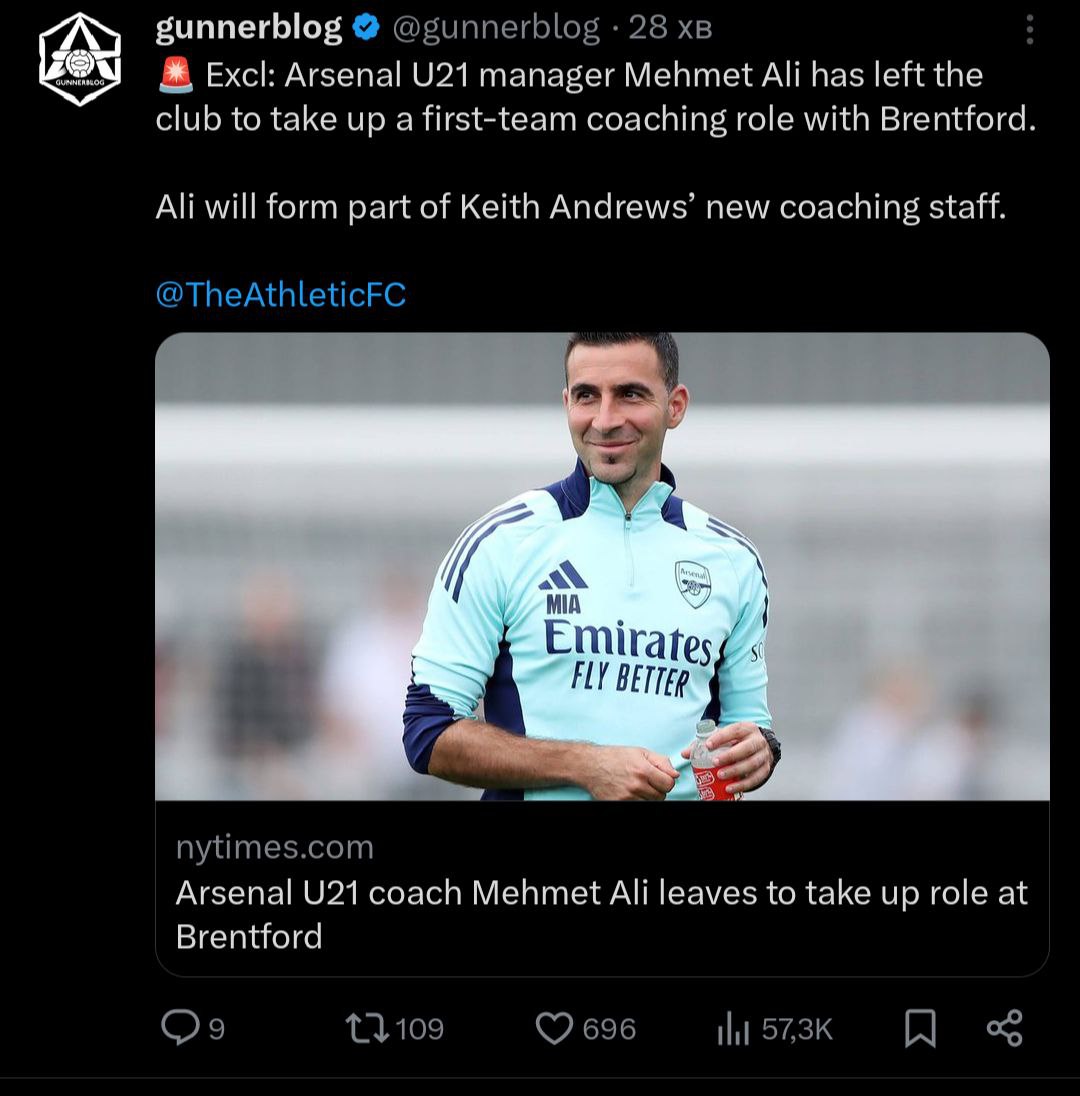Open the gunnerblog profile avatar

[80, 60]
